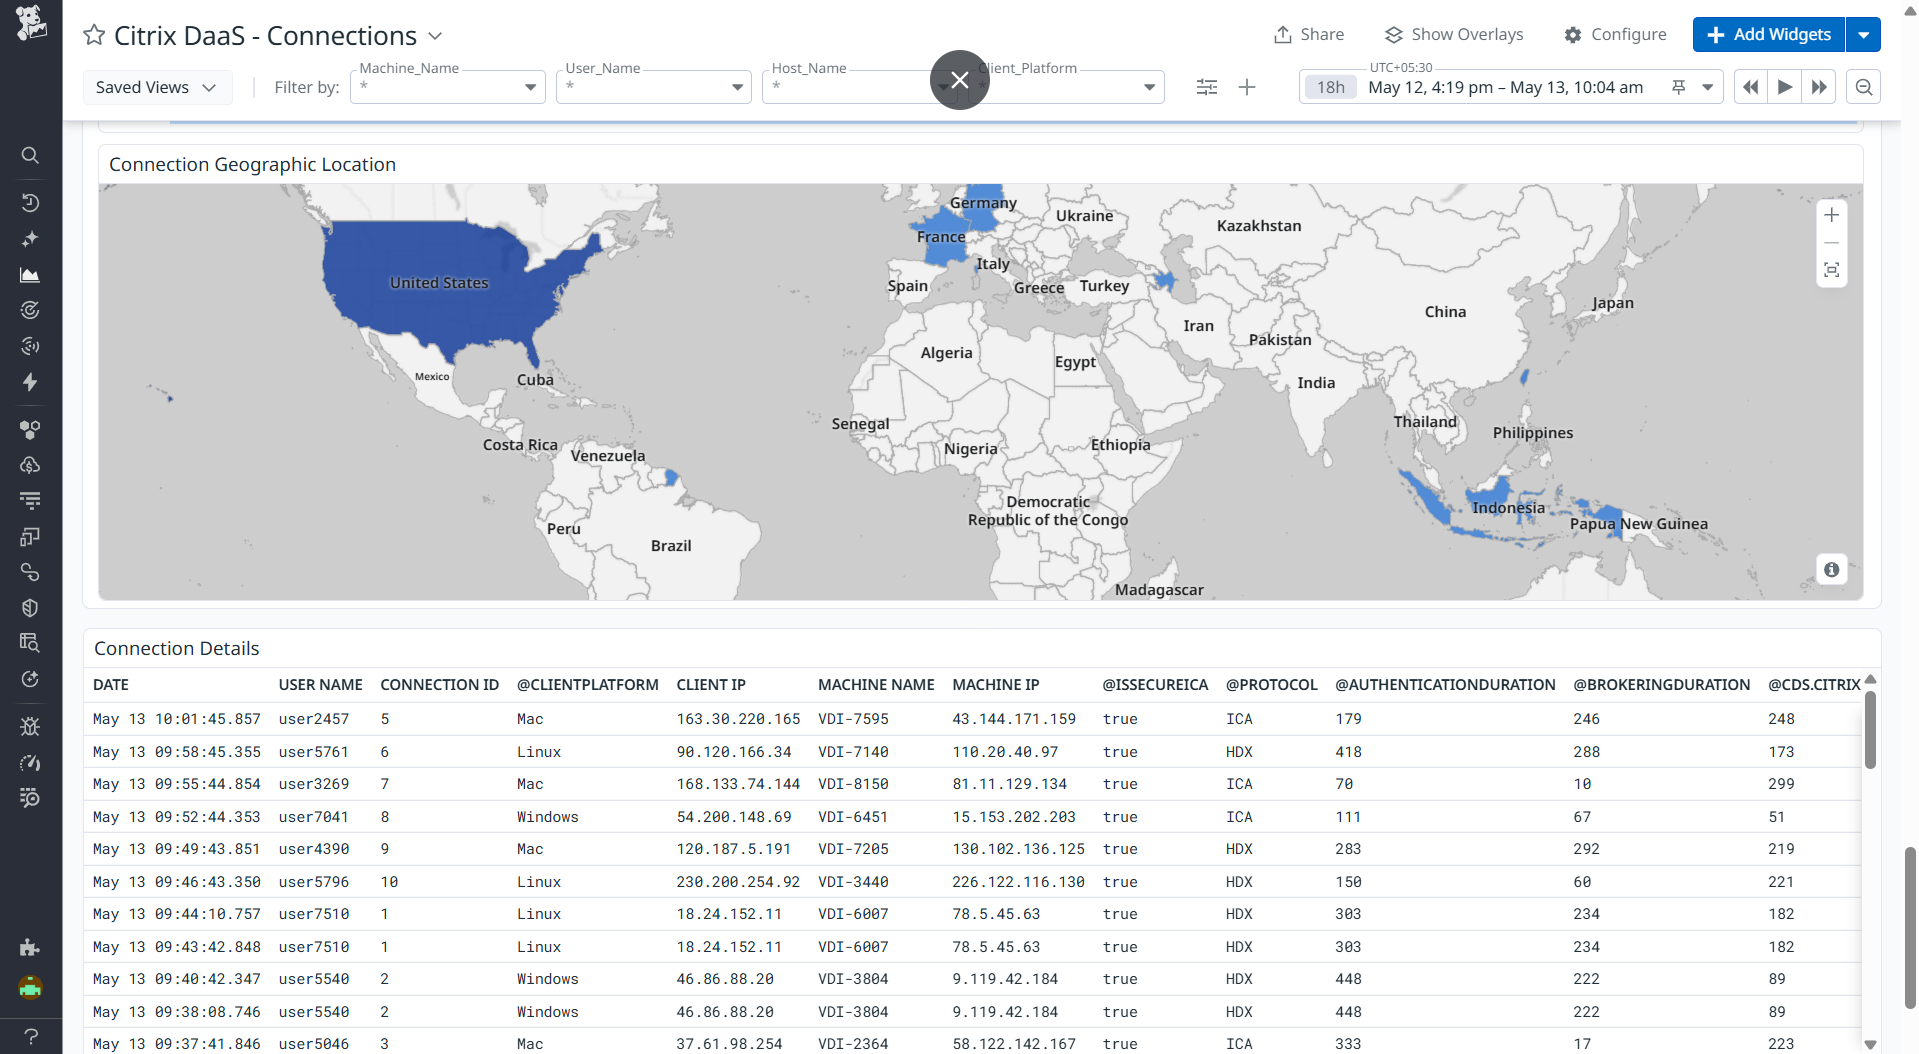Click user2457 in the table
This screenshot has width=1919, height=1054.
coord(314,719)
